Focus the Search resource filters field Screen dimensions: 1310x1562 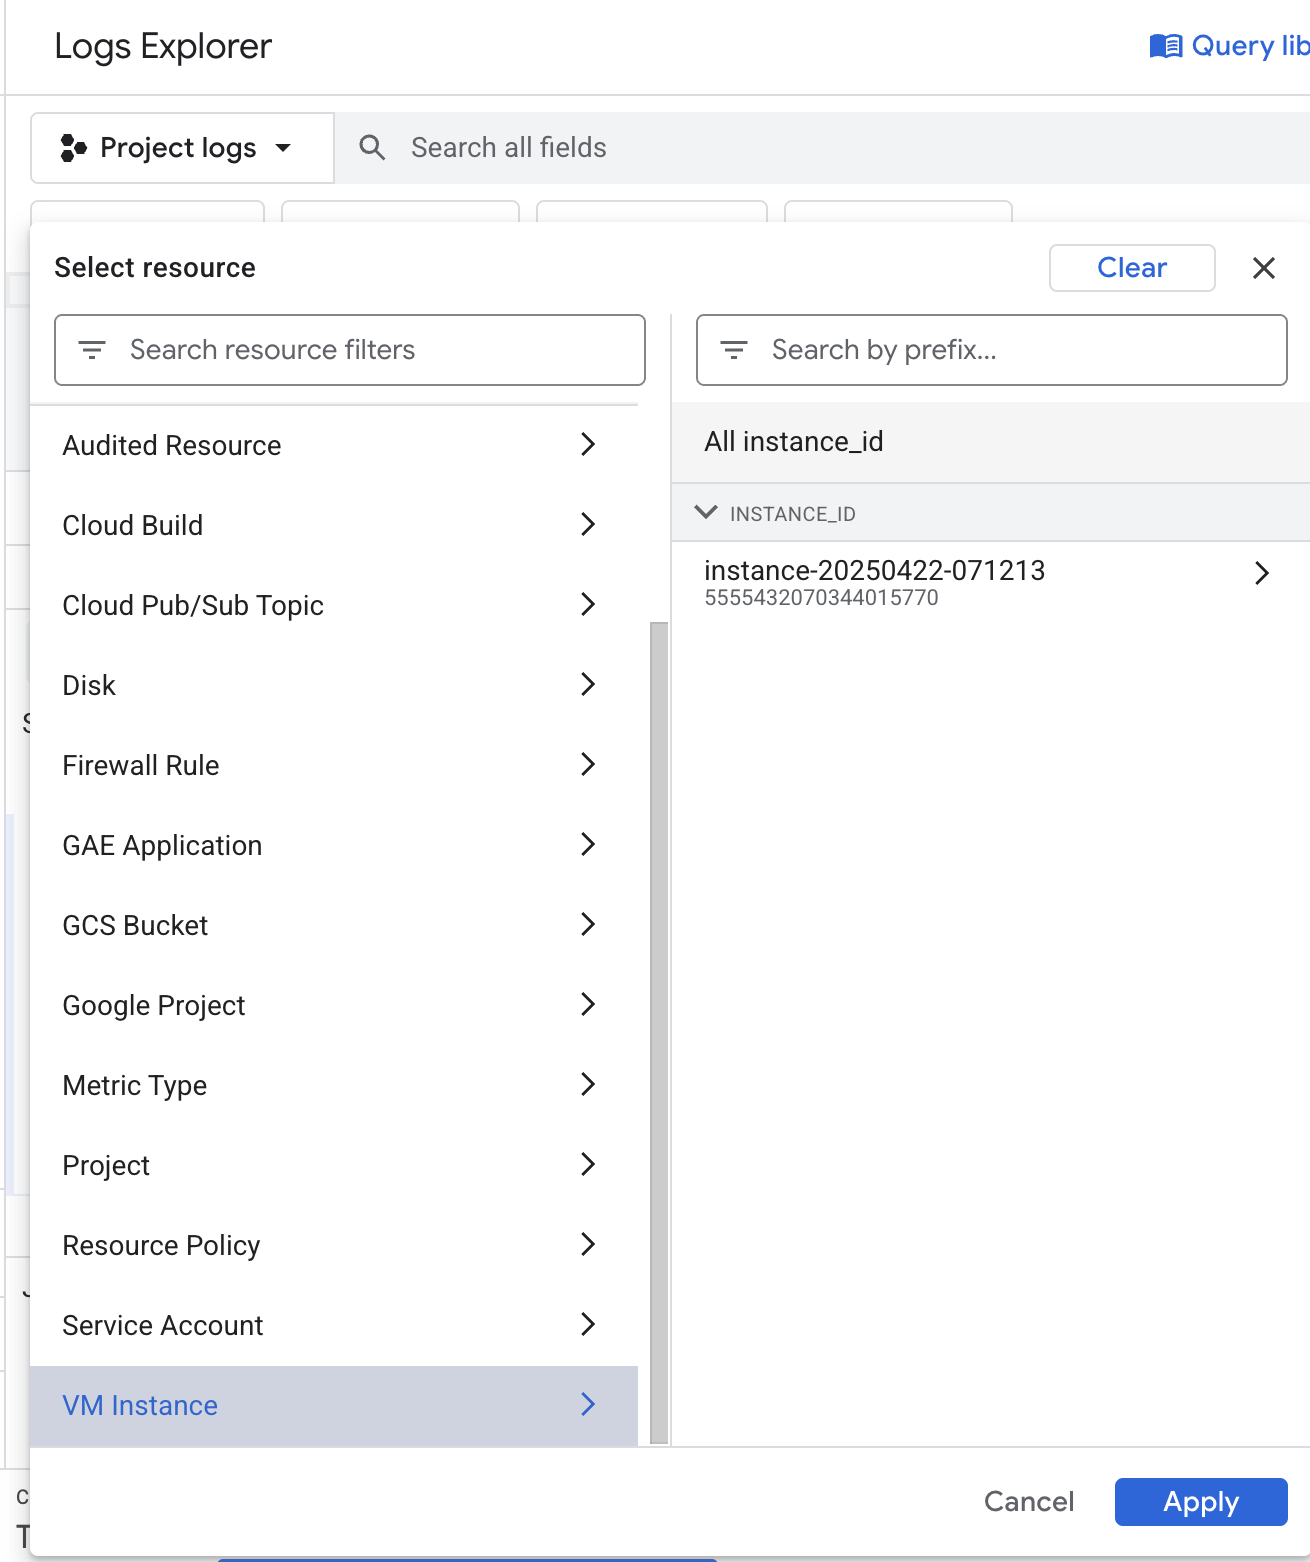click(x=350, y=350)
